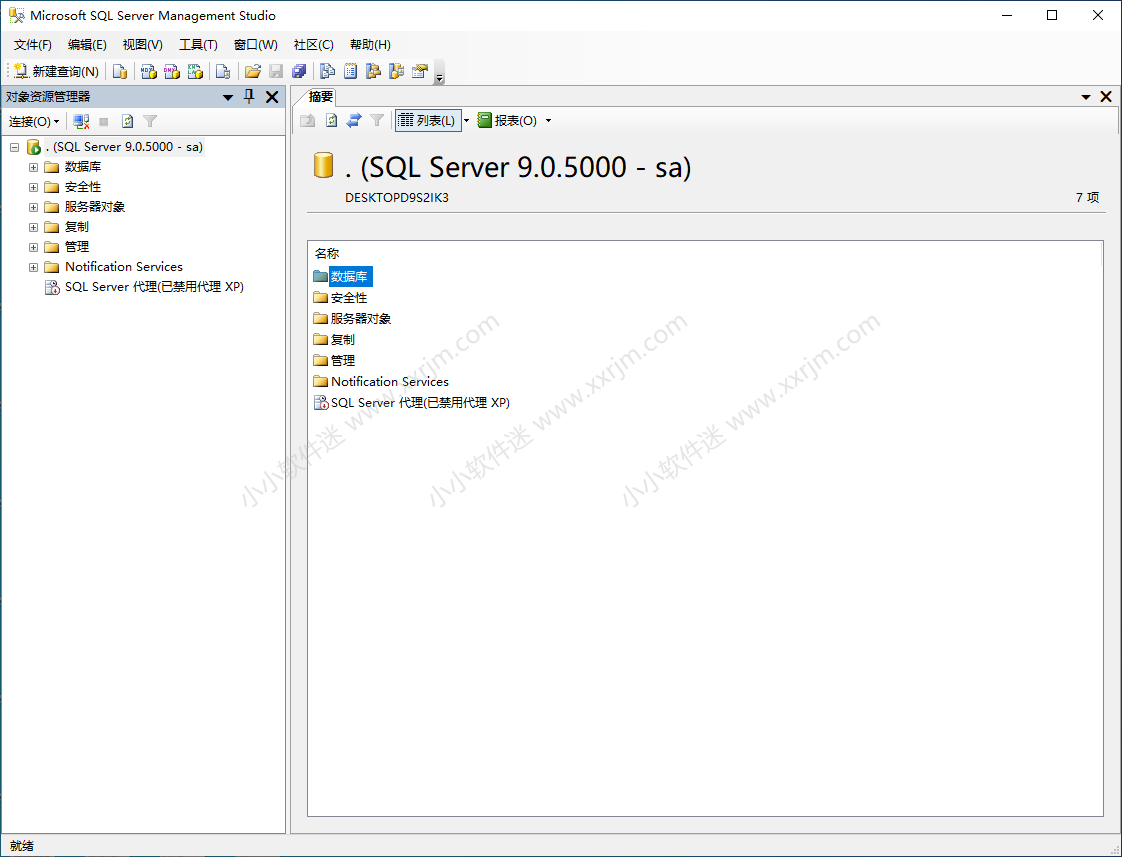
Task: Click the Database Engine Query toolbar icon
Action: tap(120, 71)
